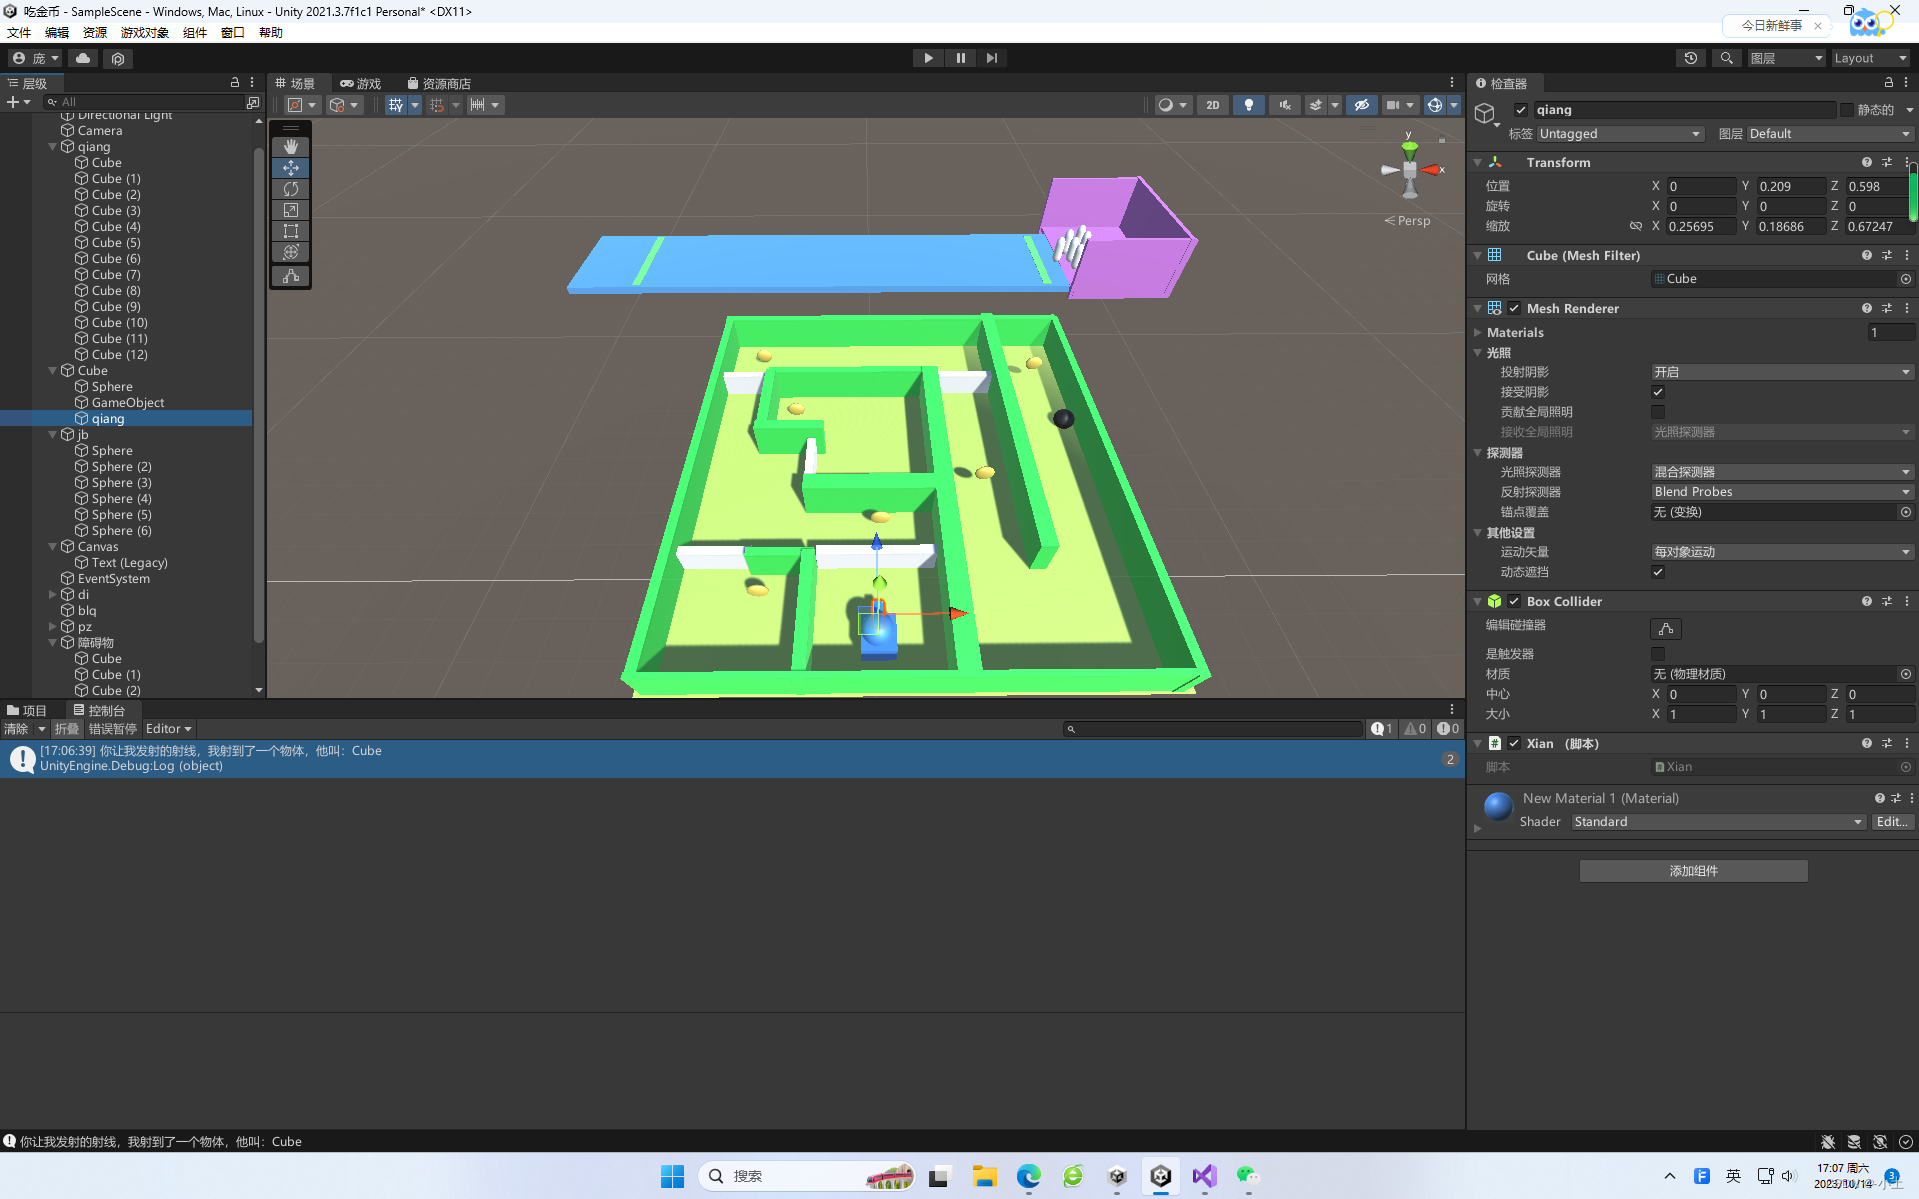Select the Hand view tool
The height and width of the screenshot is (1199, 1919).
pos(291,147)
